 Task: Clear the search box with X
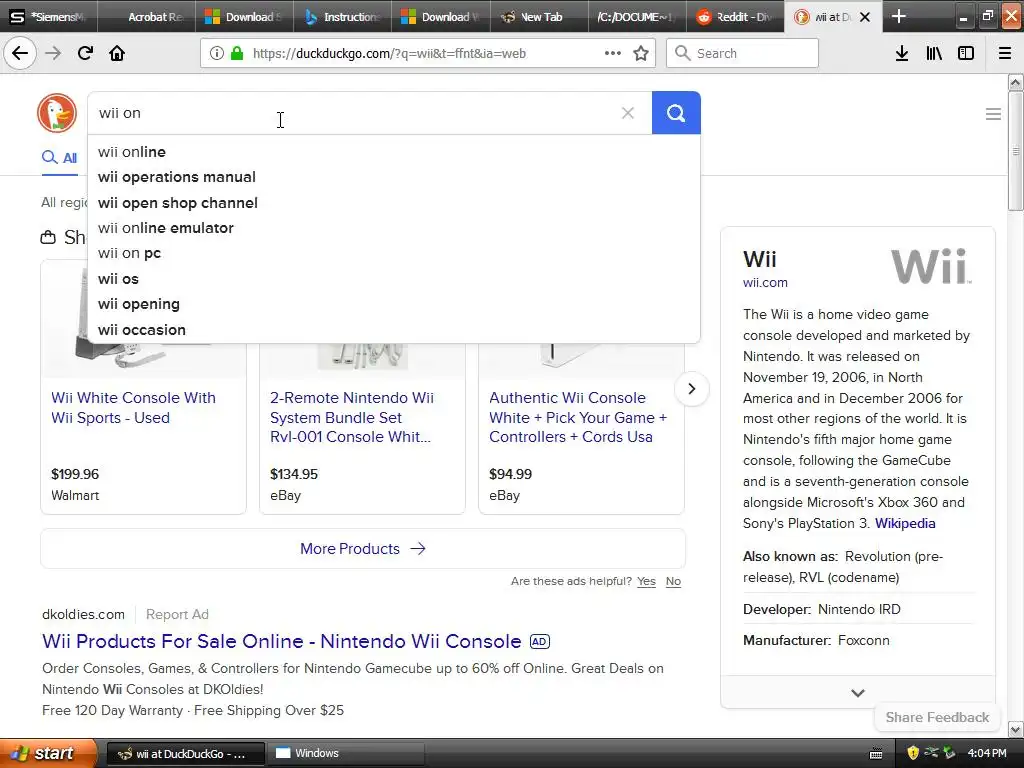coord(628,113)
